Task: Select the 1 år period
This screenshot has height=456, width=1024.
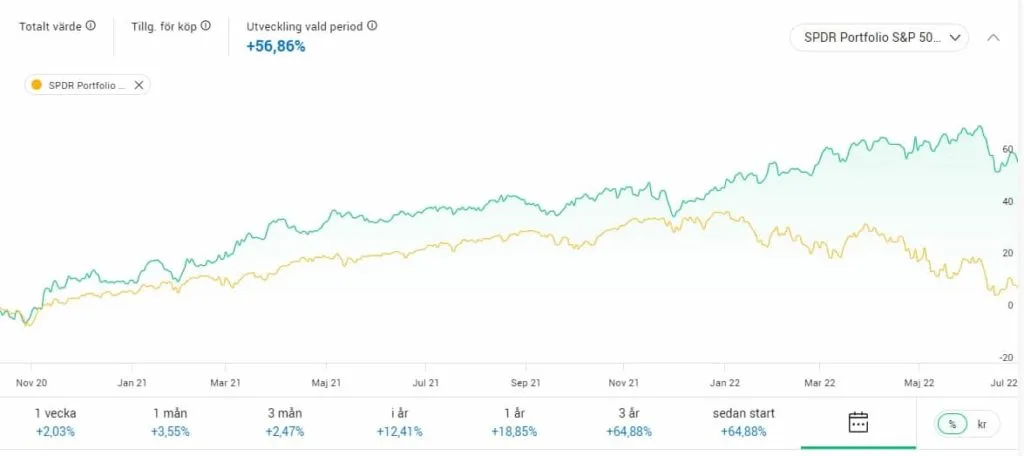Action: pos(515,422)
